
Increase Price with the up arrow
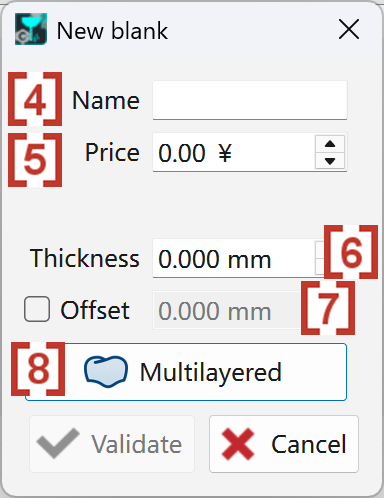coord(330,144)
